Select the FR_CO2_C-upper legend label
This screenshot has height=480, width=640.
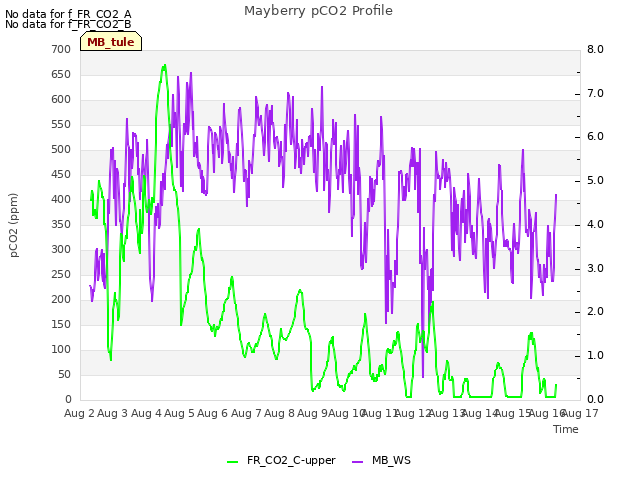[x=291, y=460]
